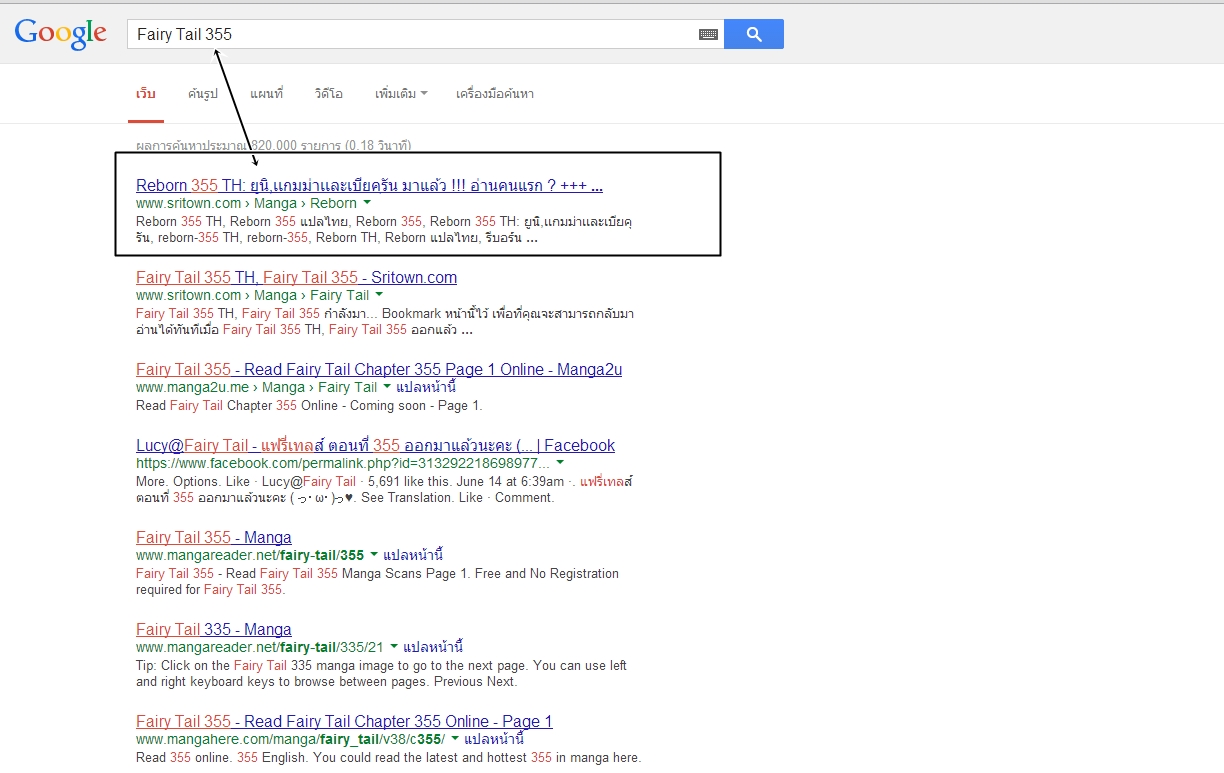Translate the manga2u.me result page

(426, 387)
